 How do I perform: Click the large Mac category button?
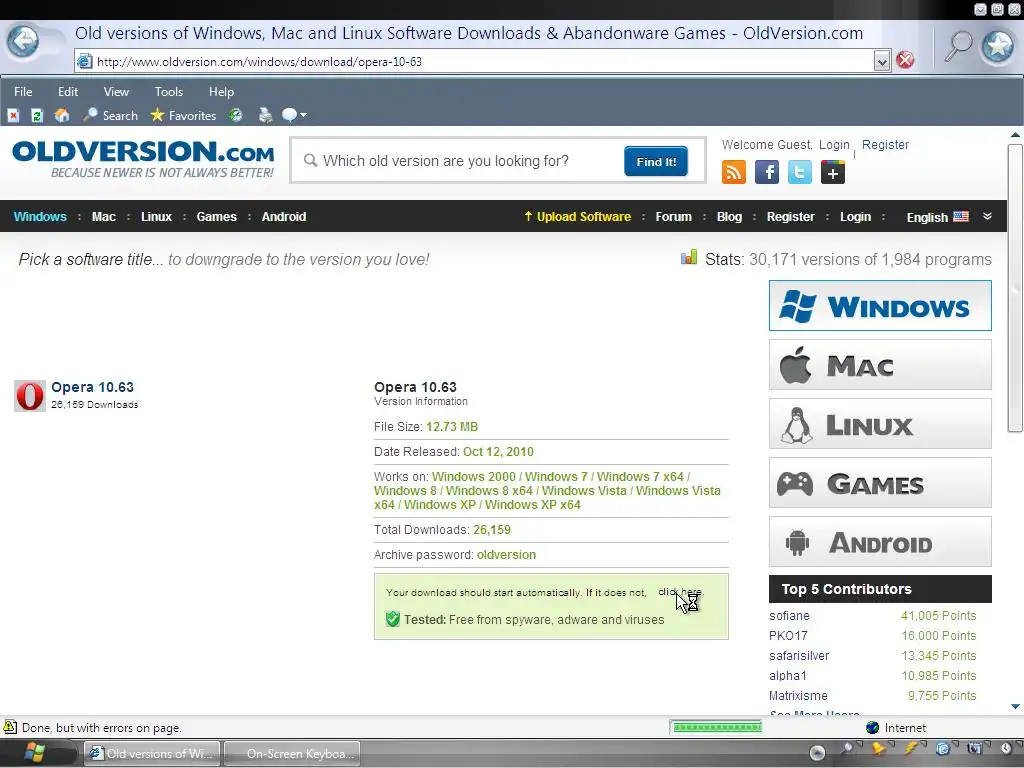(880, 364)
